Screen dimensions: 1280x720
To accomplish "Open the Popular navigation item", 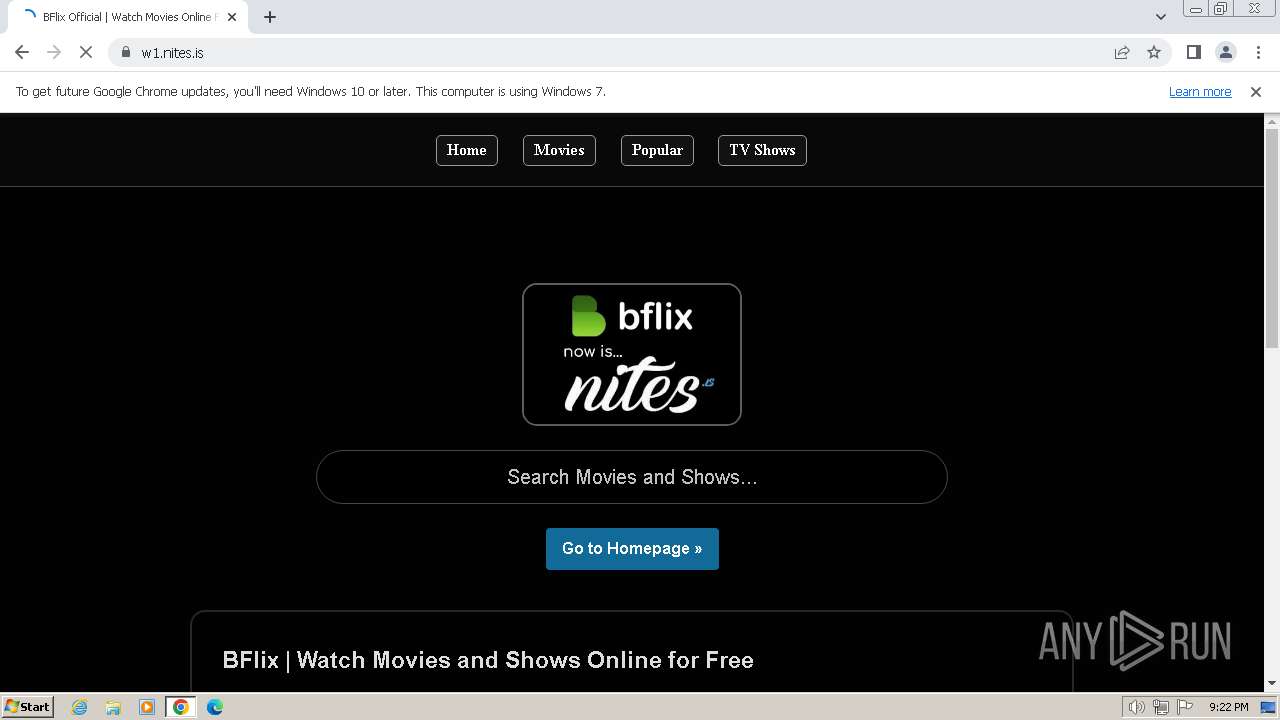I will click(657, 150).
